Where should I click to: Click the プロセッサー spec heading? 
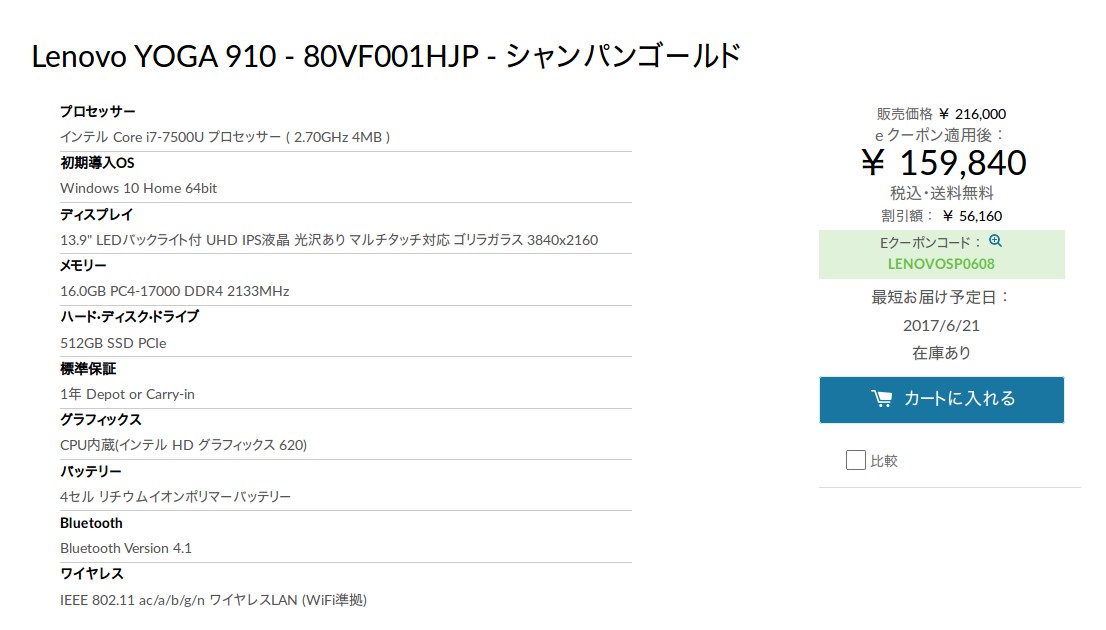[97, 111]
